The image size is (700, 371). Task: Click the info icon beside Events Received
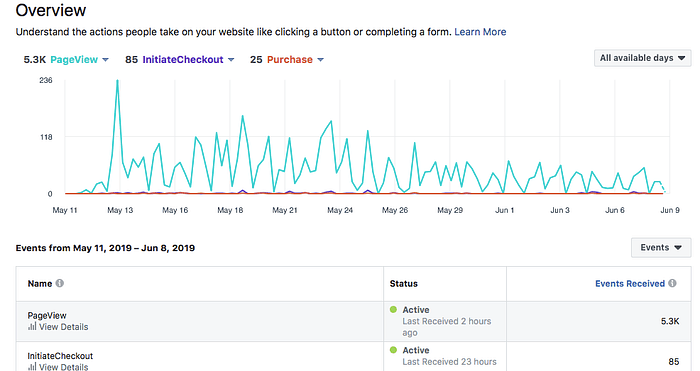pos(672,283)
